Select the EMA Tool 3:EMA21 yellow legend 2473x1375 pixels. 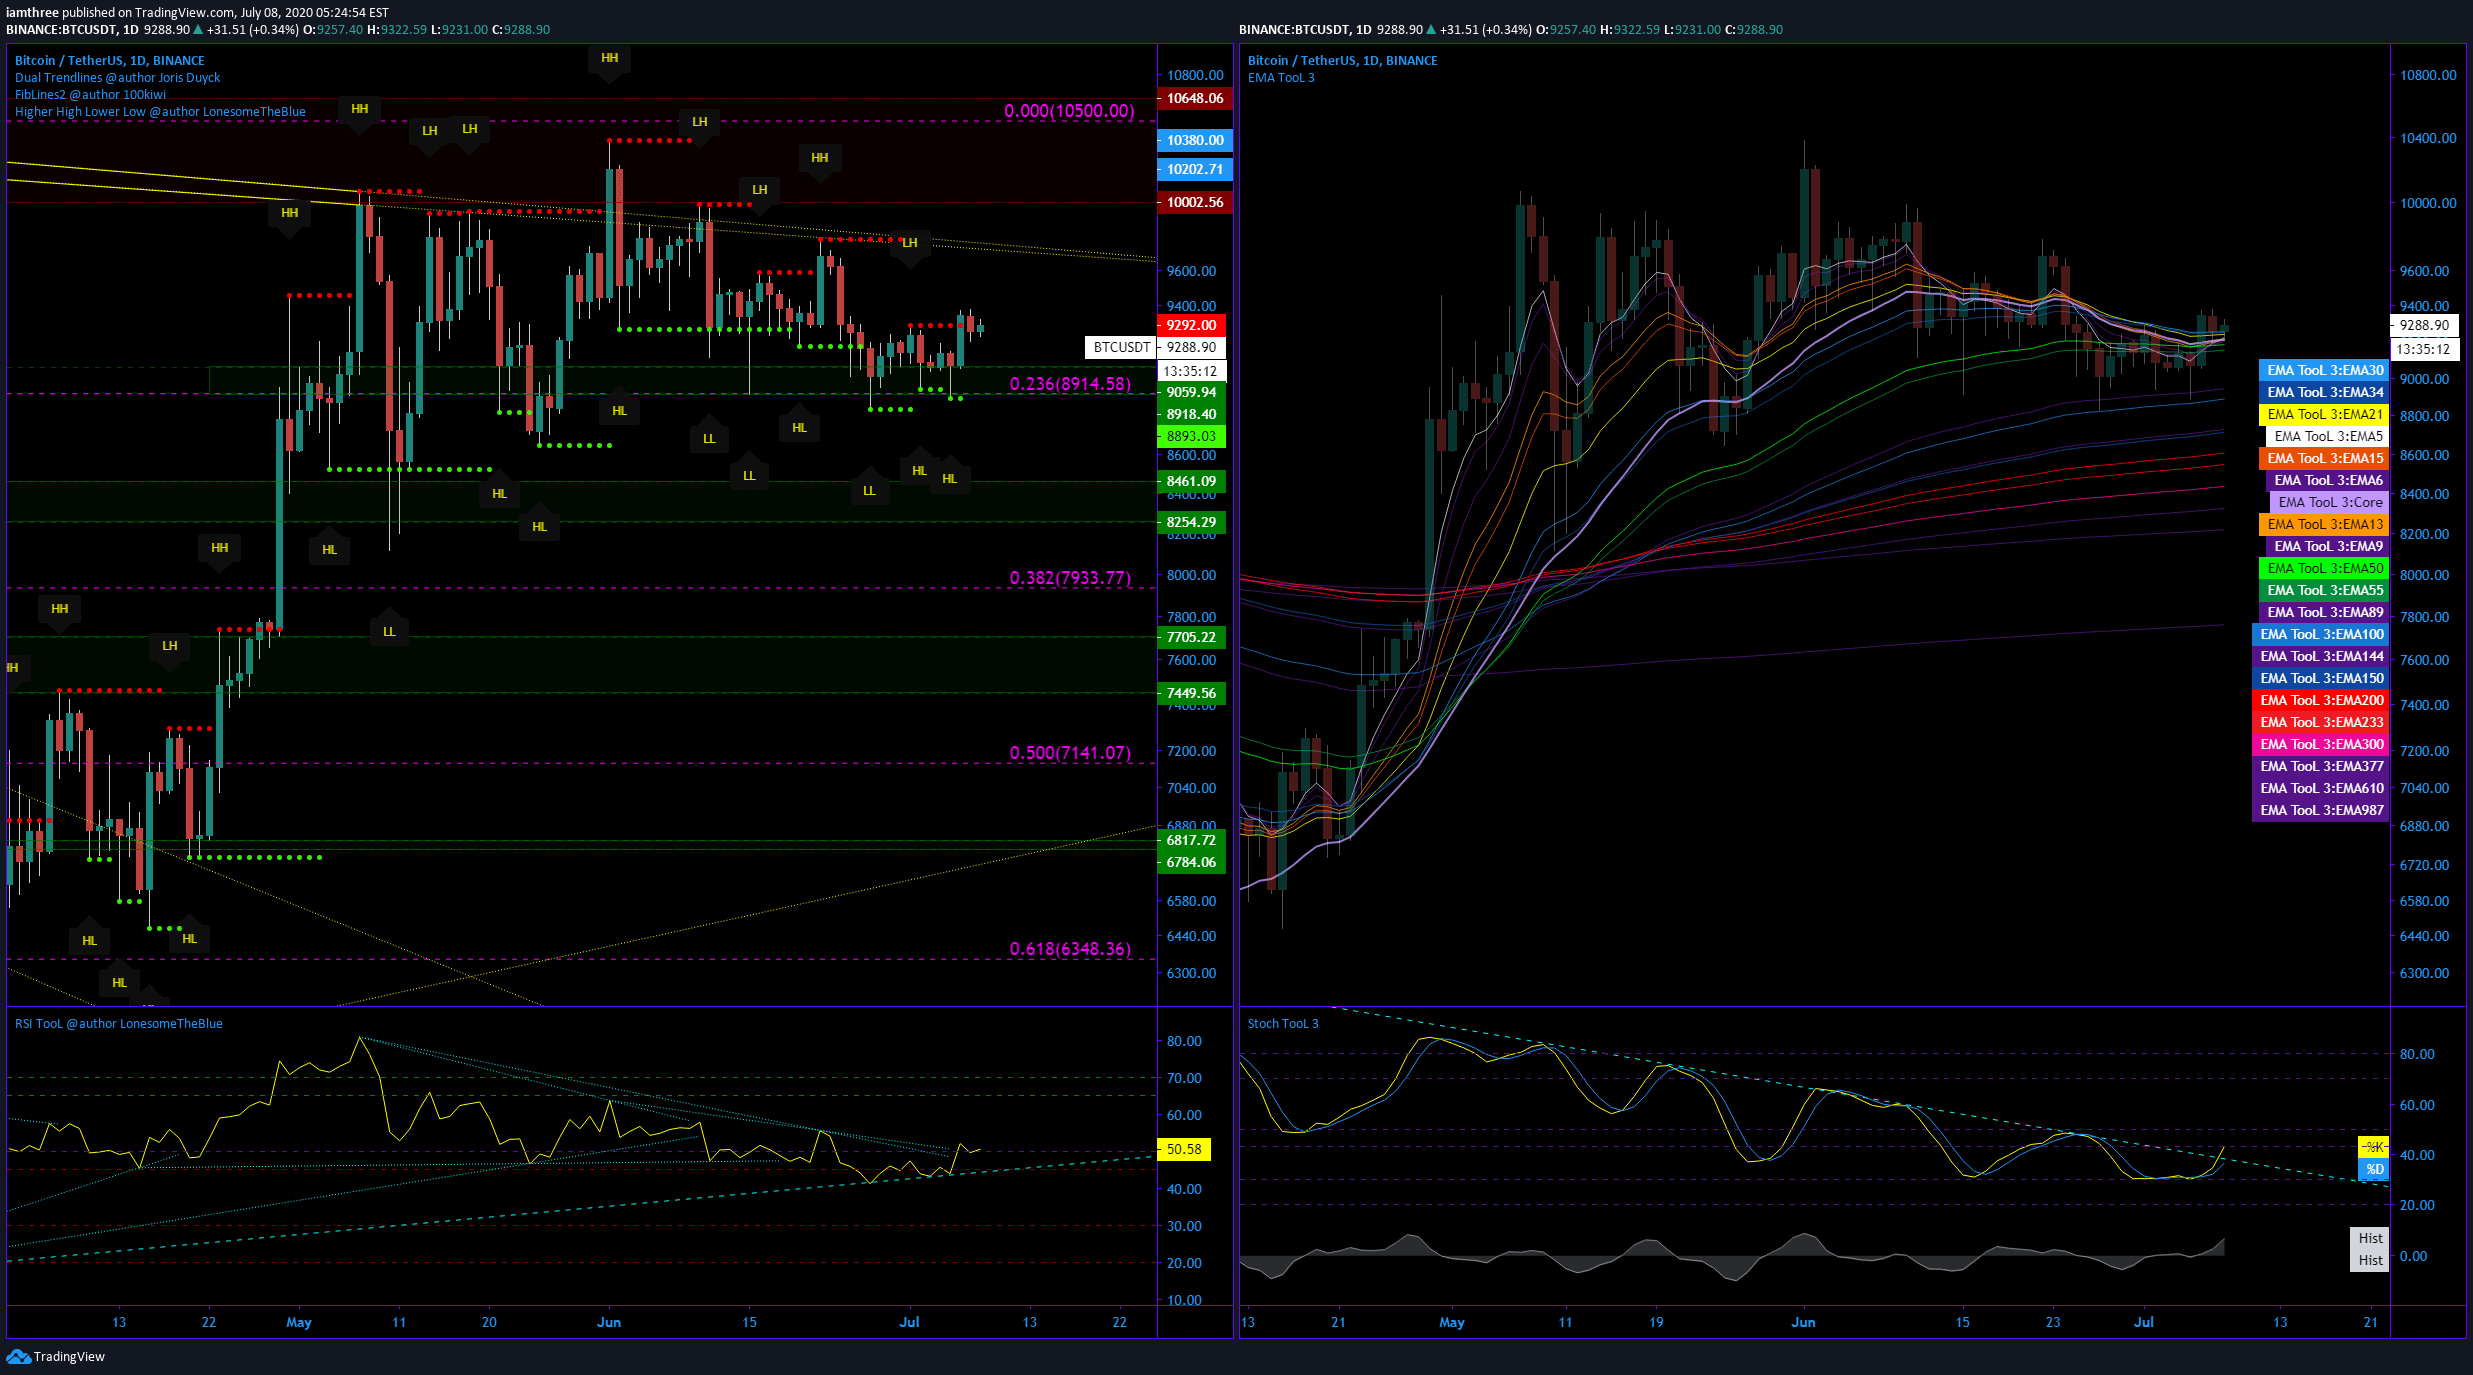(2324, 414)
